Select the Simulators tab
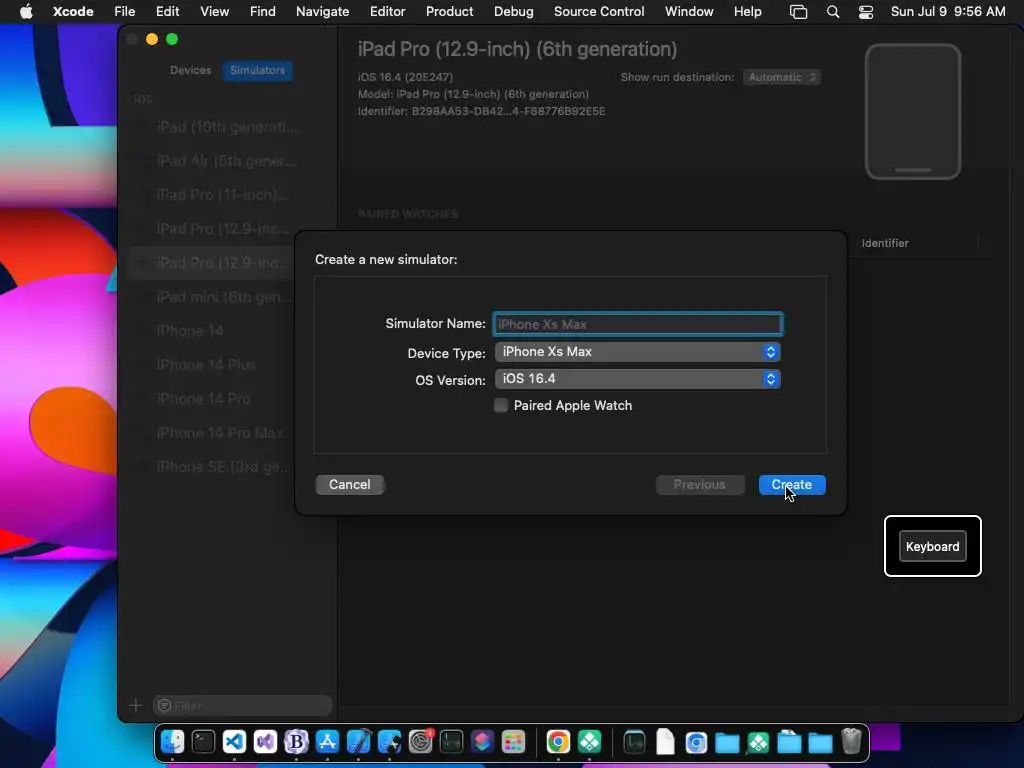The width and height of the screenshot is (1024, 768). (257, 70)
